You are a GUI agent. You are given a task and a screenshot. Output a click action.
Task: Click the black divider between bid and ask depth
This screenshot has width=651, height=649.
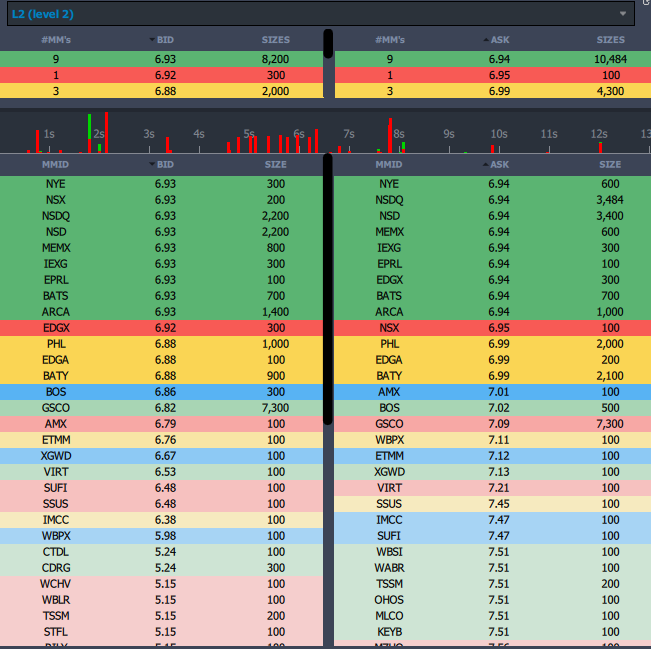click(x=328, y=400)
